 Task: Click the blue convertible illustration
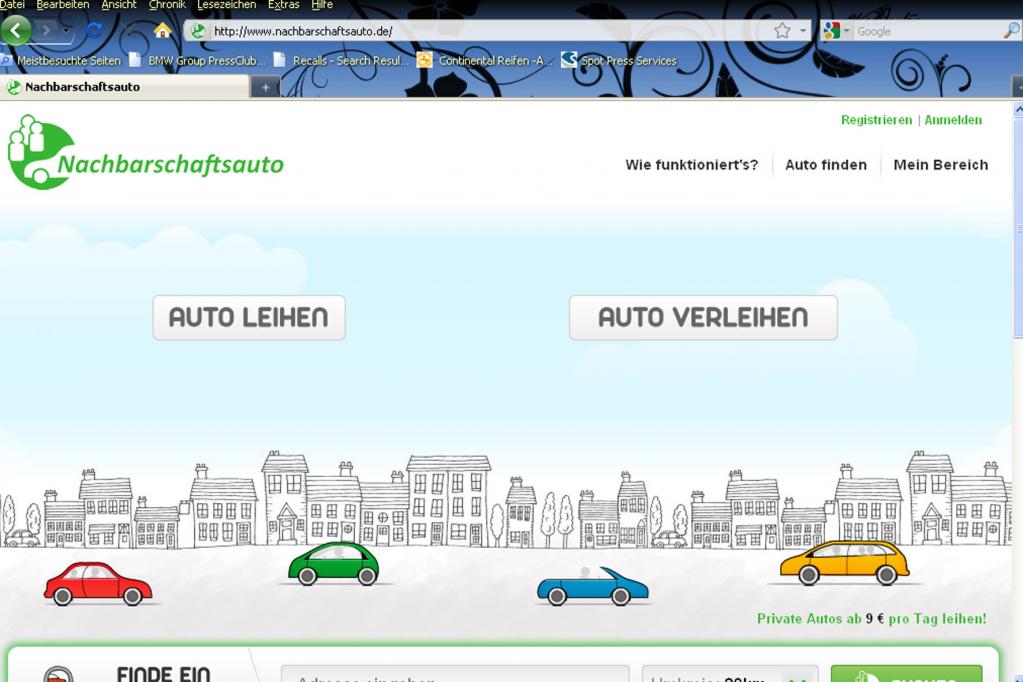pyautogui.click(x=592, y=586)
